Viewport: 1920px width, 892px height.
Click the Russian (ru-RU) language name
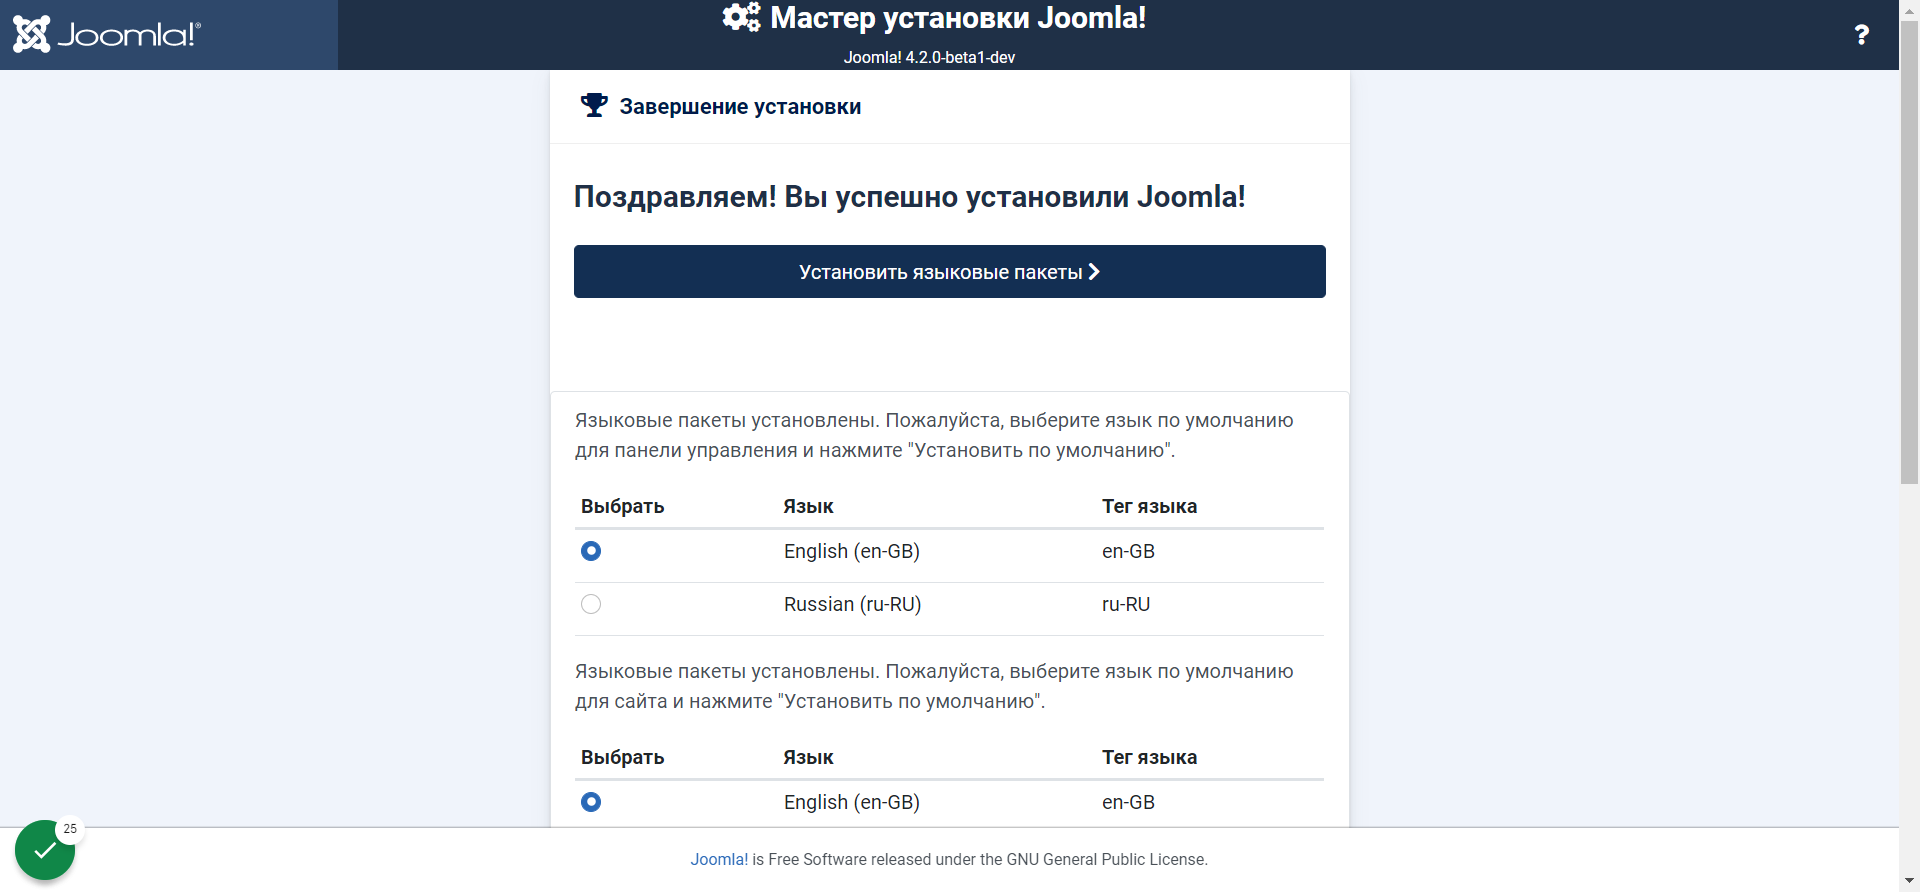point(852,604)
